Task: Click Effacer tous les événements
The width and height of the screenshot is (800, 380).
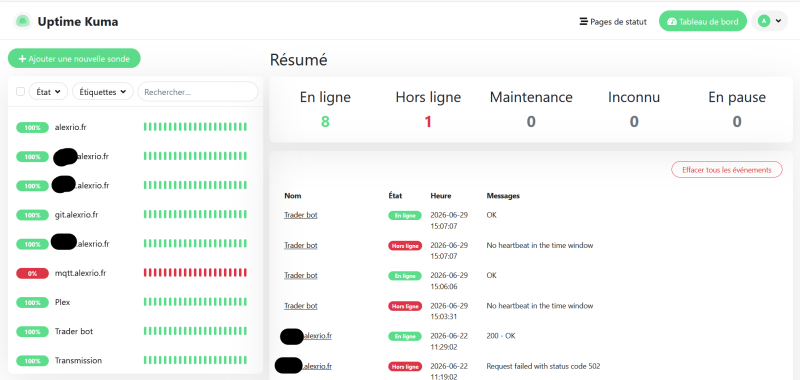Action: click(727, 170)
